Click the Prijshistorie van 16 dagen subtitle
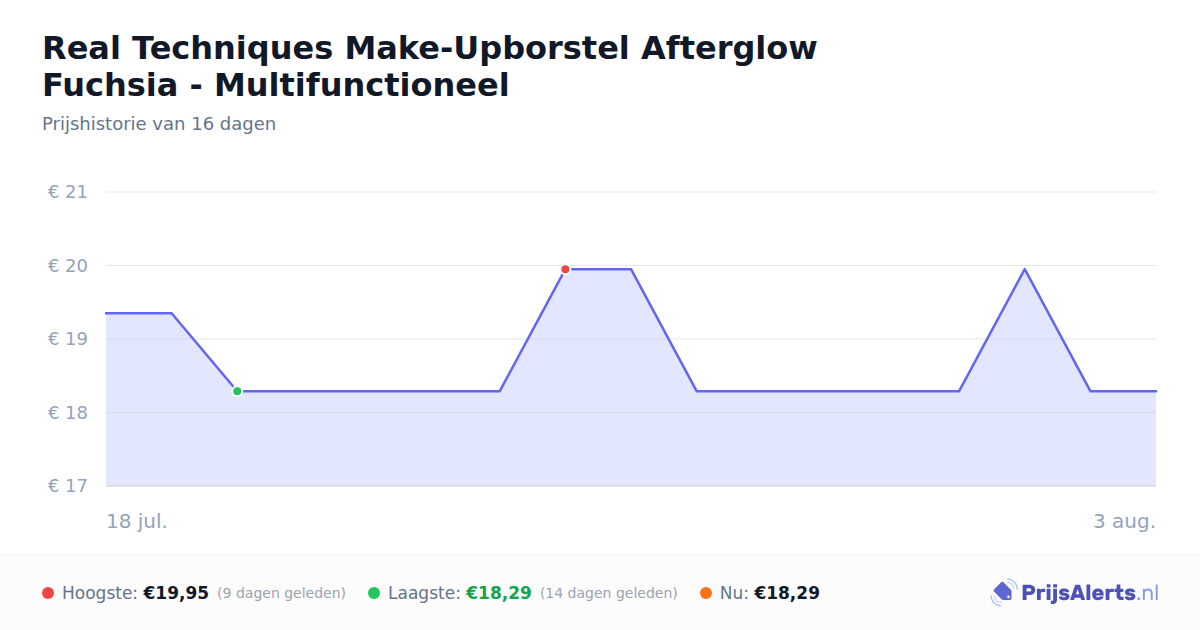The height and width of the screenshot is (630, 1200). 159,124
